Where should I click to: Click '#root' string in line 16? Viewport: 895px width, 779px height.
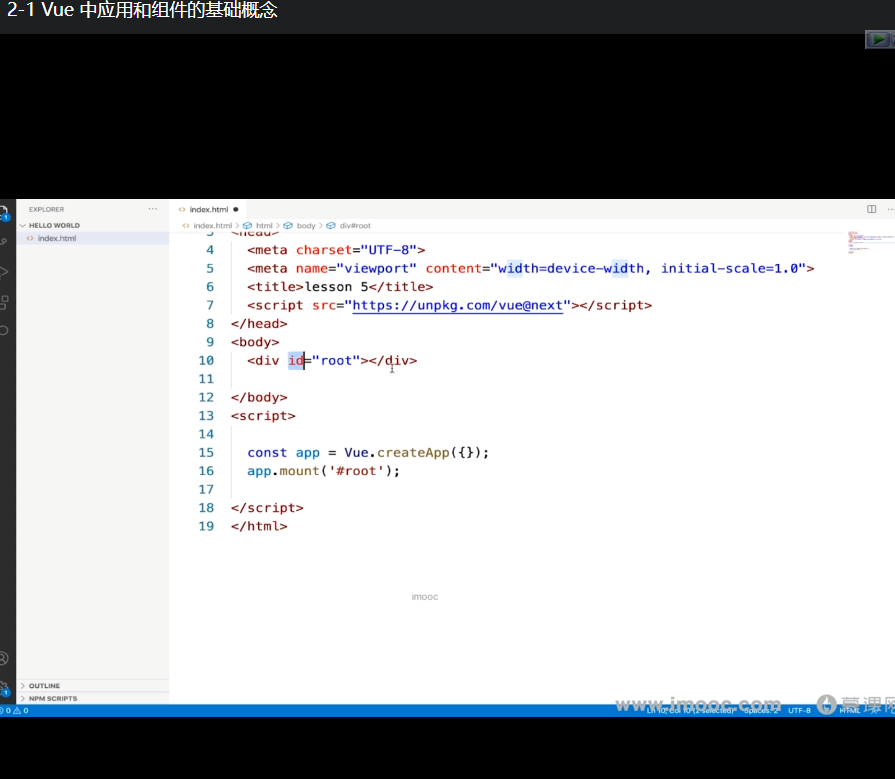[357, 471]
